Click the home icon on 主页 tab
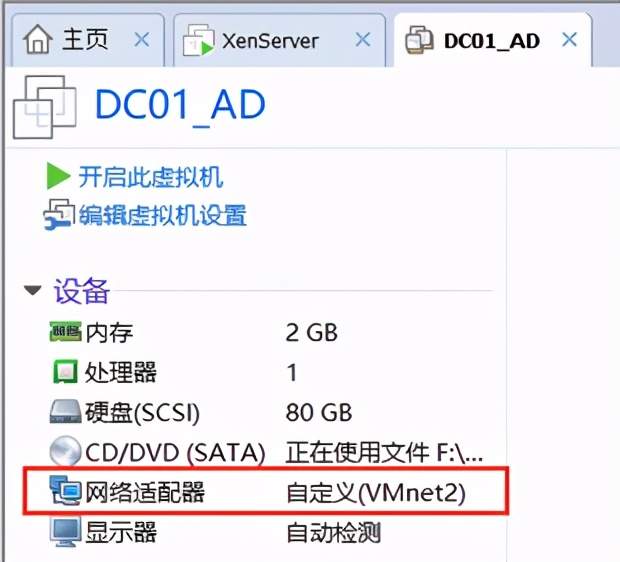Viewport: 620px width, 562px height. point(38,39)
